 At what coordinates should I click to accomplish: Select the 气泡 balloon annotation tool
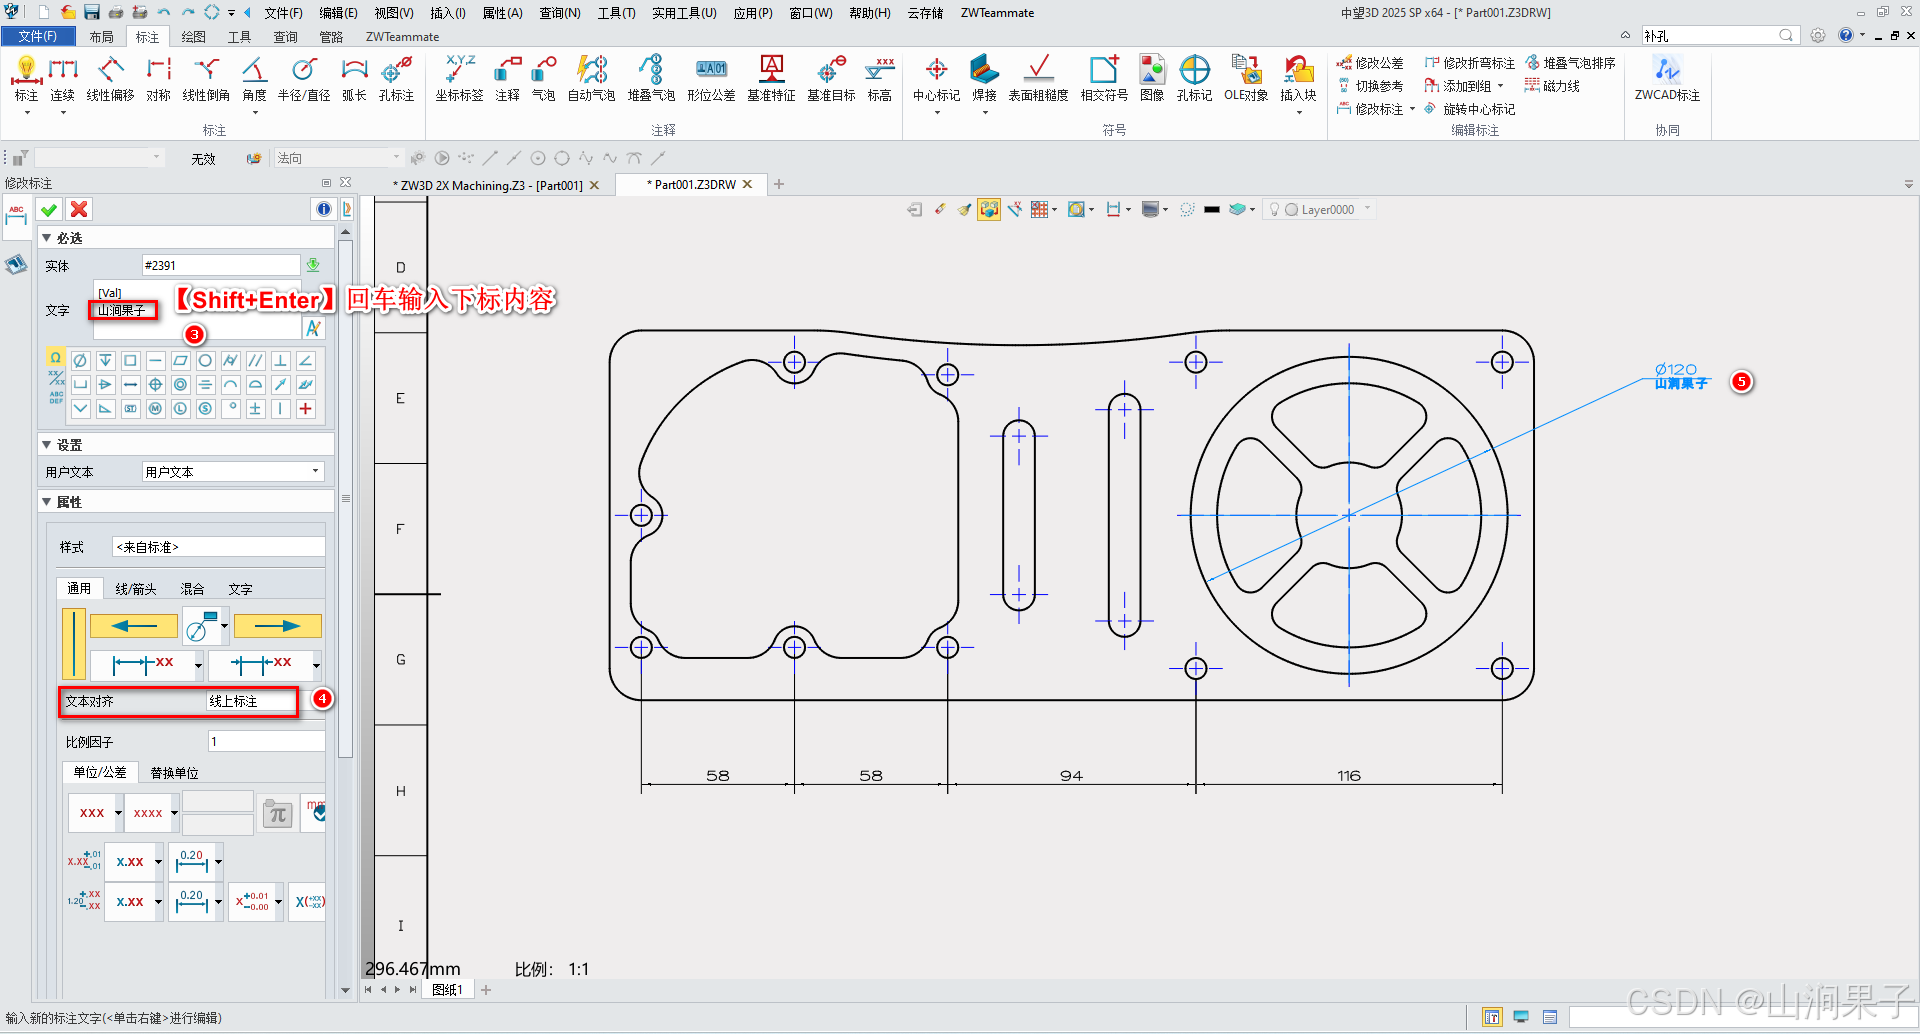[543, 79]
